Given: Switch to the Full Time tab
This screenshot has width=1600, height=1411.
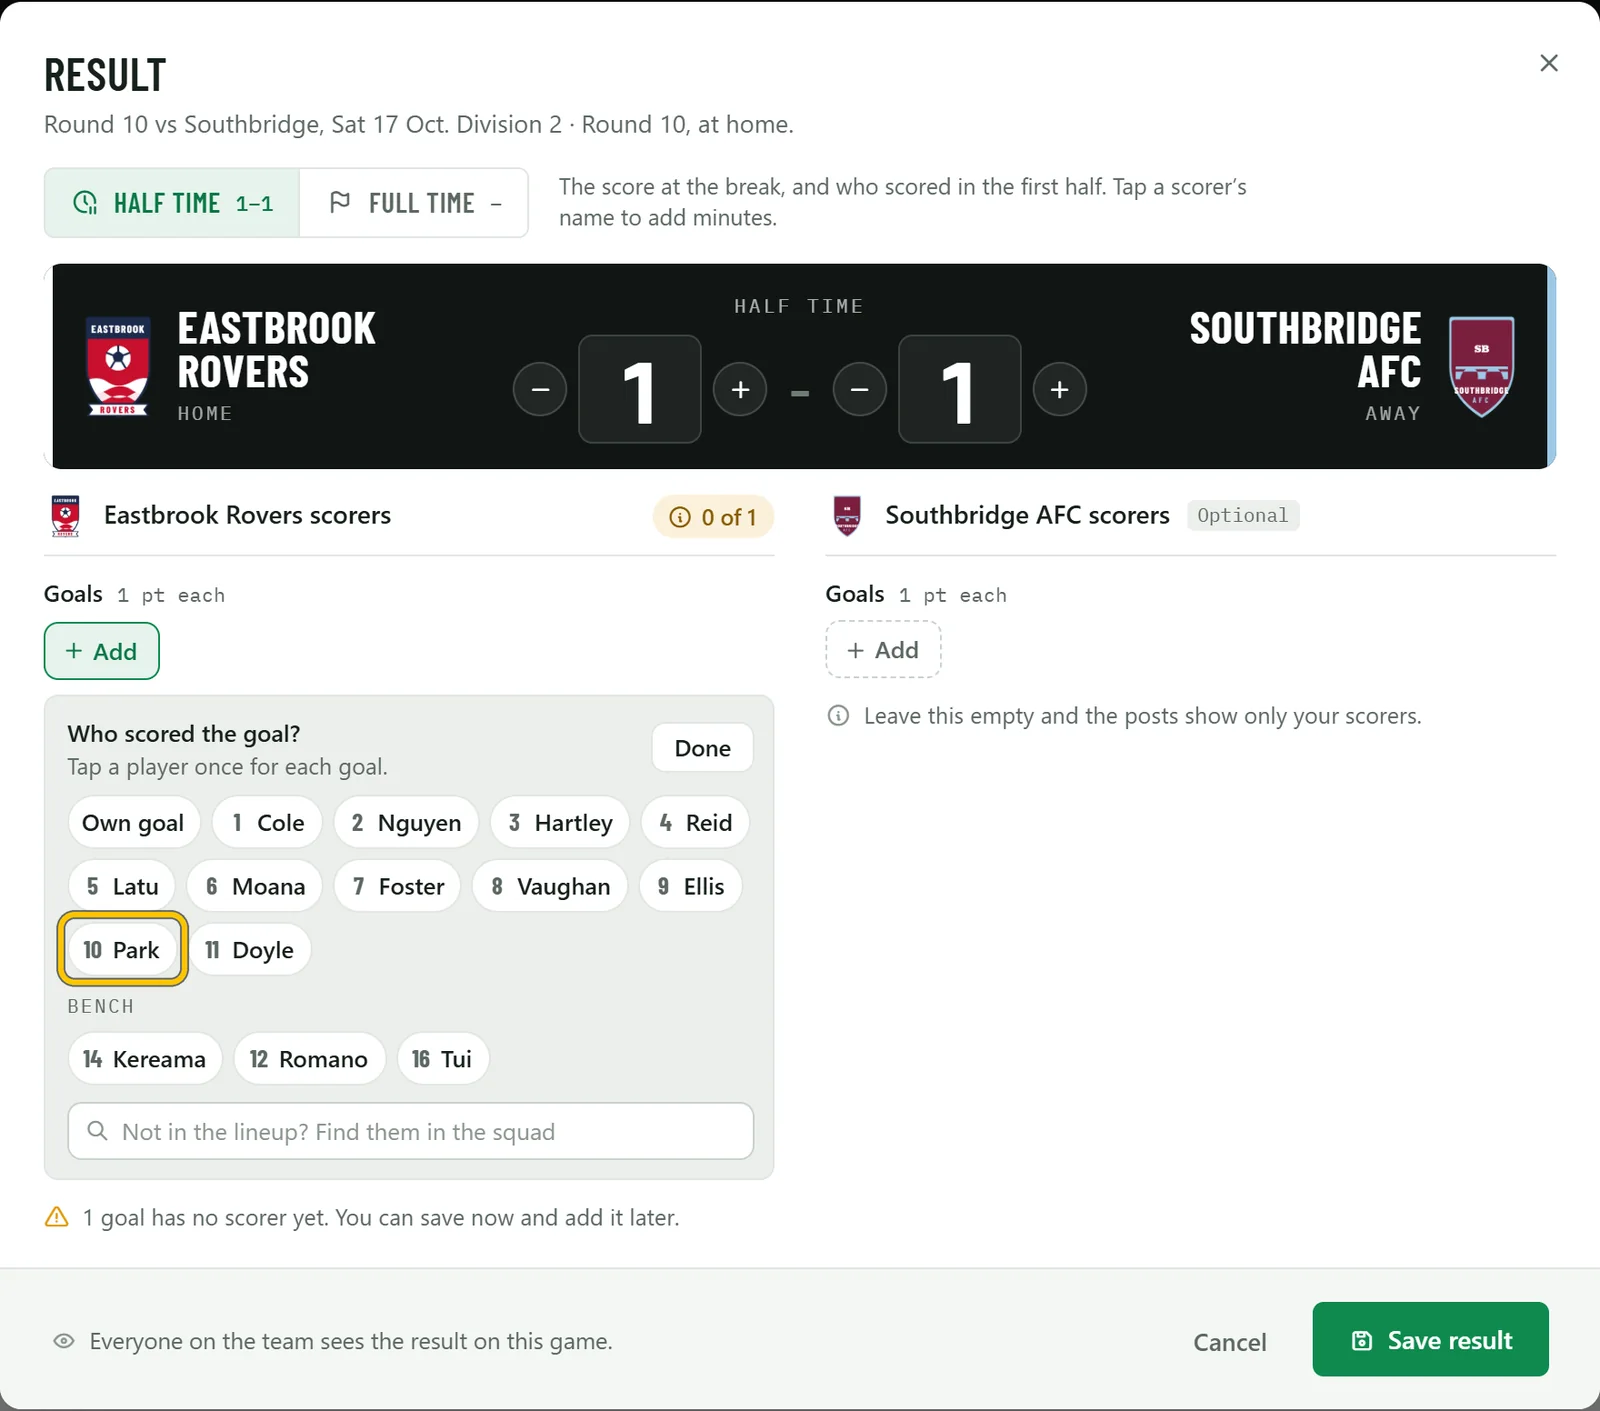Looking at the screenshot, I should point(414,203).
